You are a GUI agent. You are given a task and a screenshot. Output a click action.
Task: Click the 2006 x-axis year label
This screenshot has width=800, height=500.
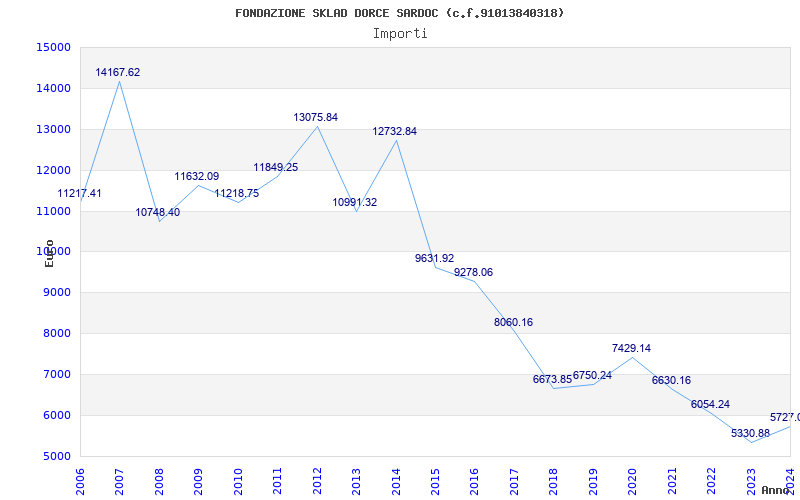pos(80,481)
